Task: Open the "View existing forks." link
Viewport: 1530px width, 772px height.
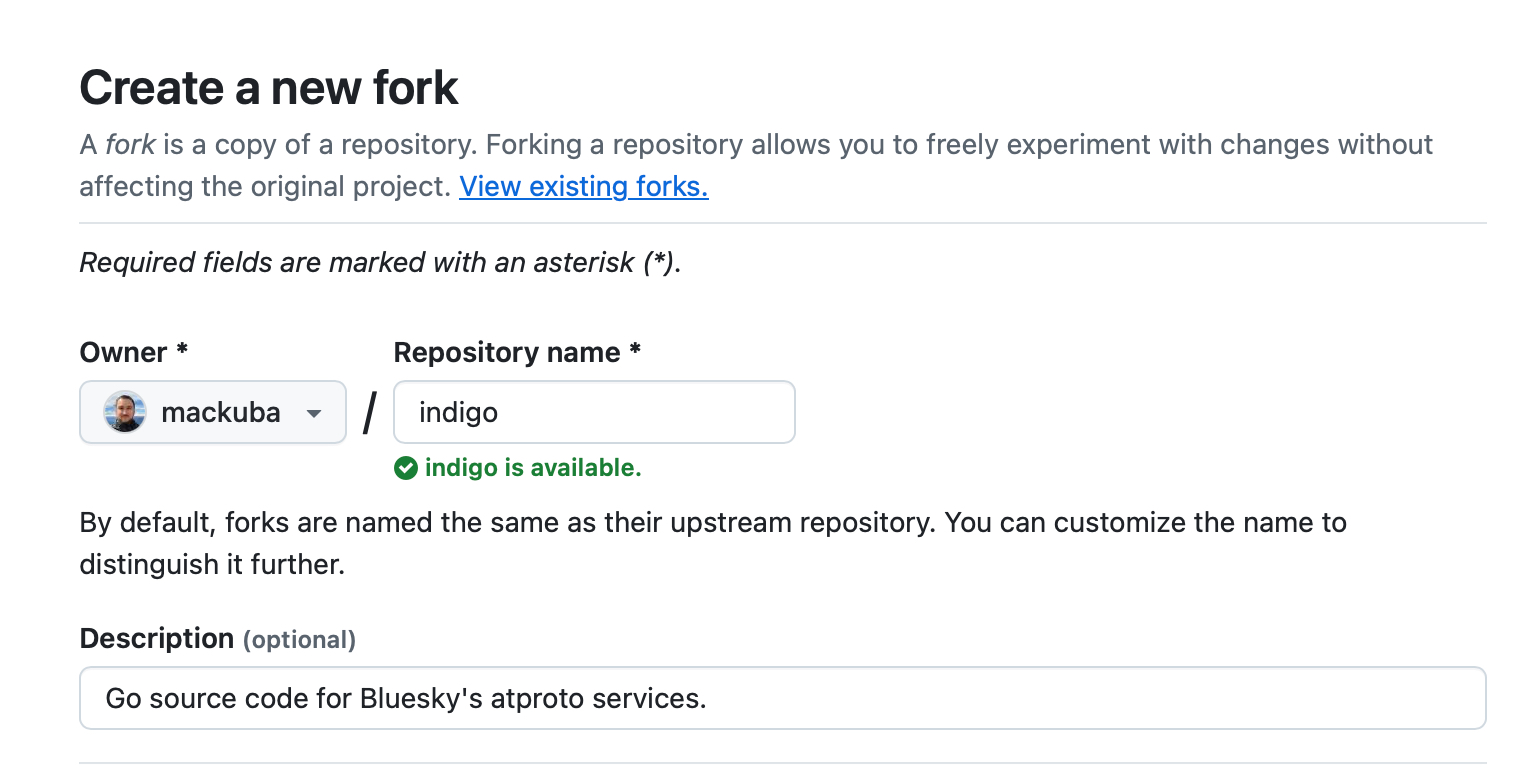Action: pyautogui.click(x=583, y=187)
